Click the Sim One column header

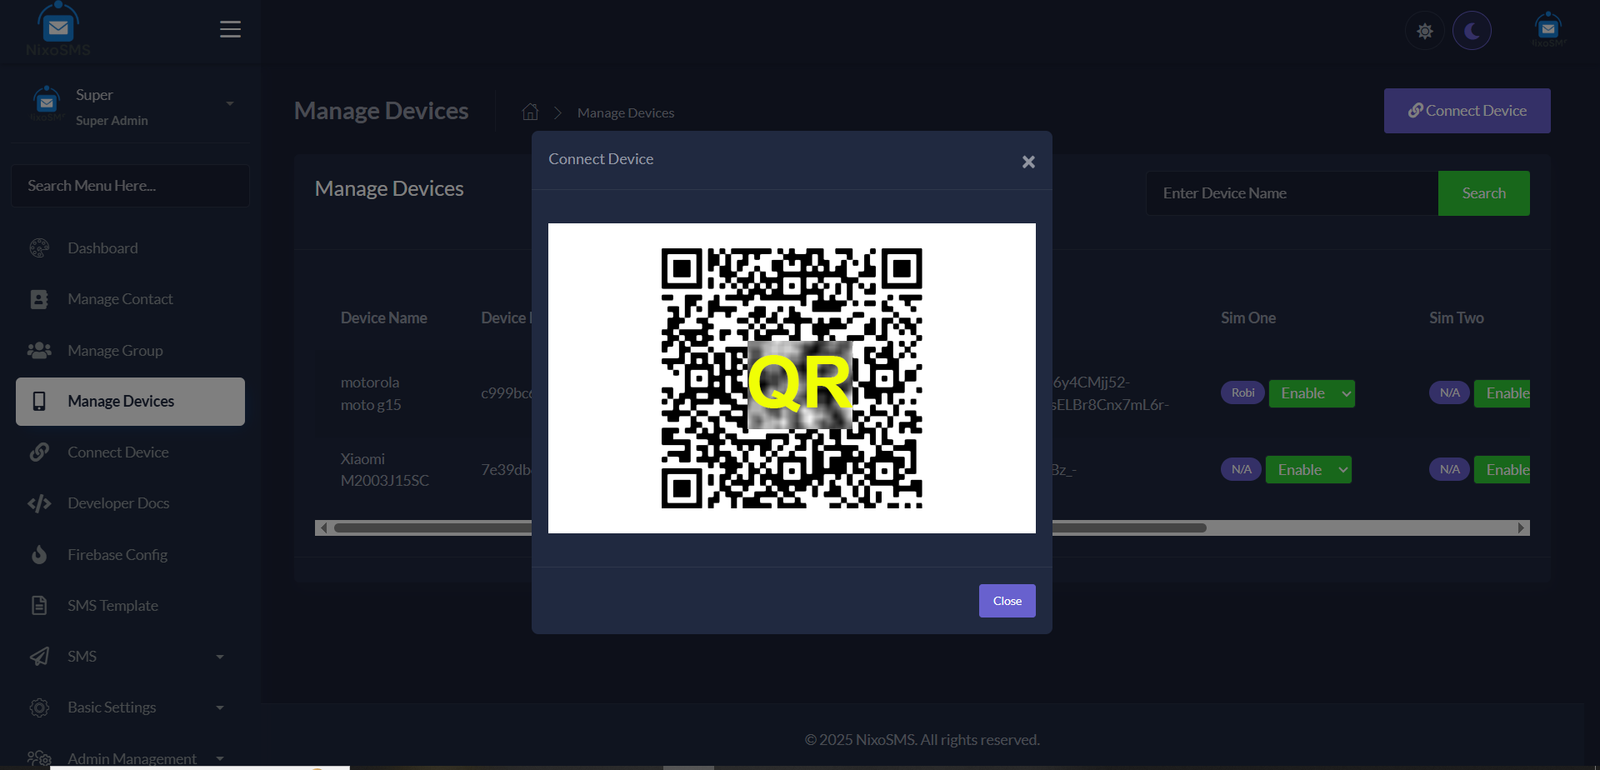[1248, 318]
